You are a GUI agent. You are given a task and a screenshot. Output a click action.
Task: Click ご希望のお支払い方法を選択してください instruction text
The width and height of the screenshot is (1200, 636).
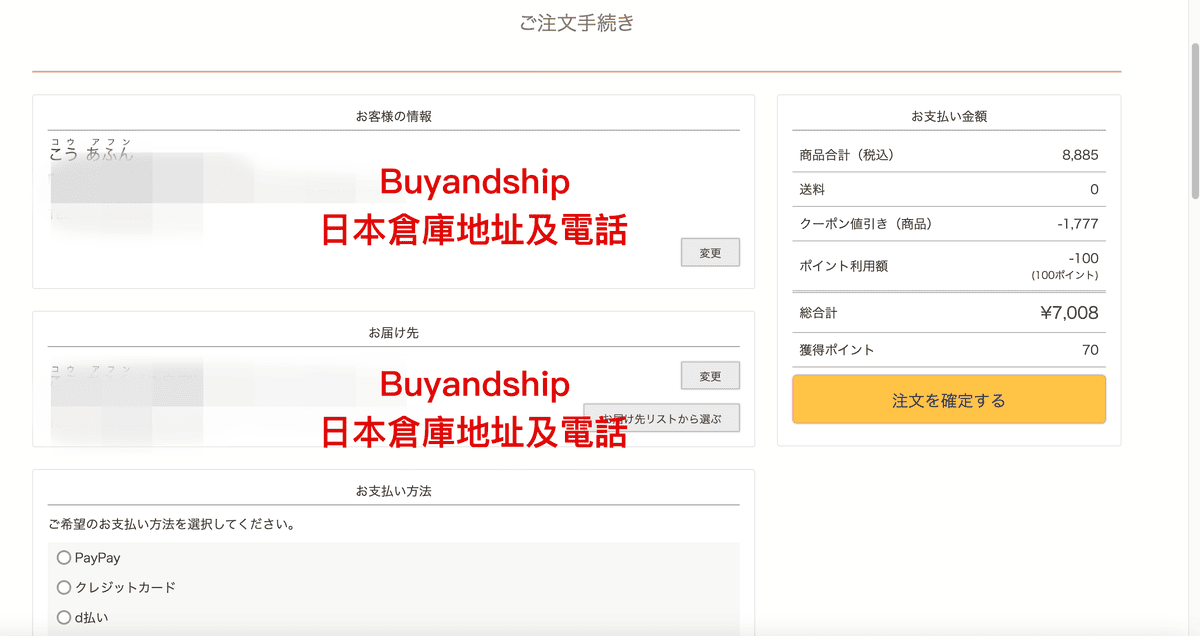click(x=171, y=524)
